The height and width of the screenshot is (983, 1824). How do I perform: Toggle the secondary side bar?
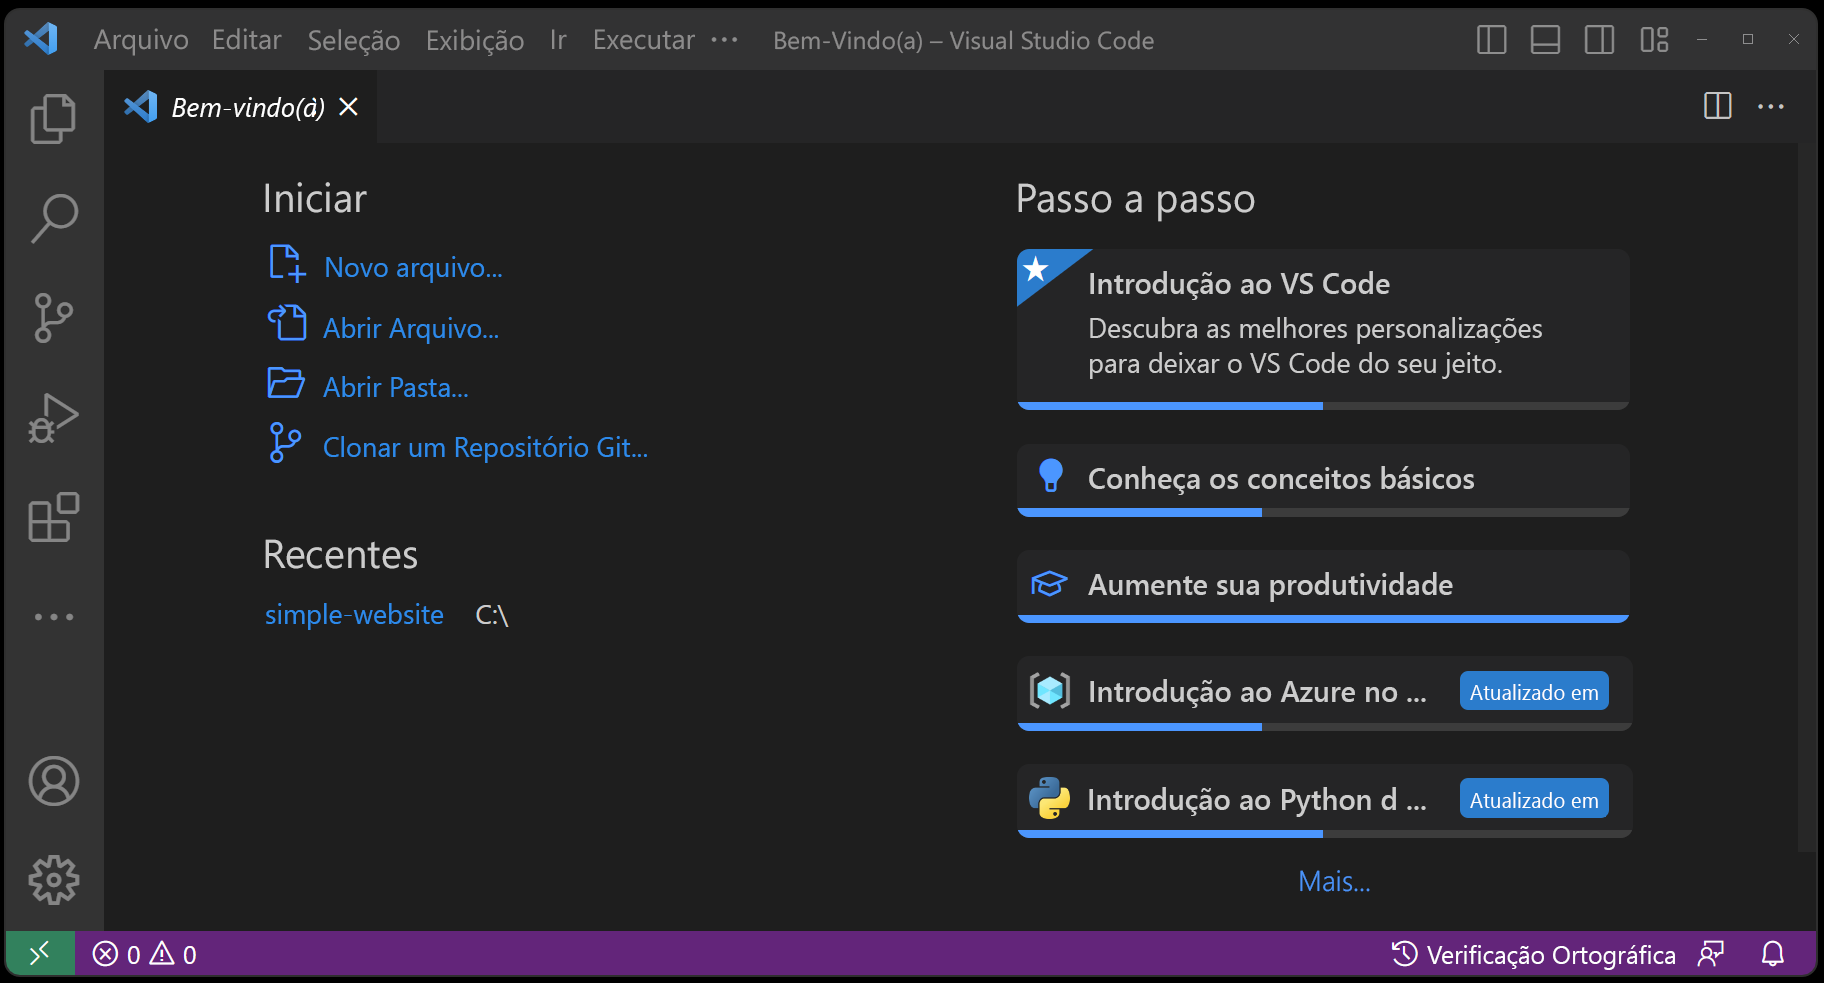point(1599,40)
